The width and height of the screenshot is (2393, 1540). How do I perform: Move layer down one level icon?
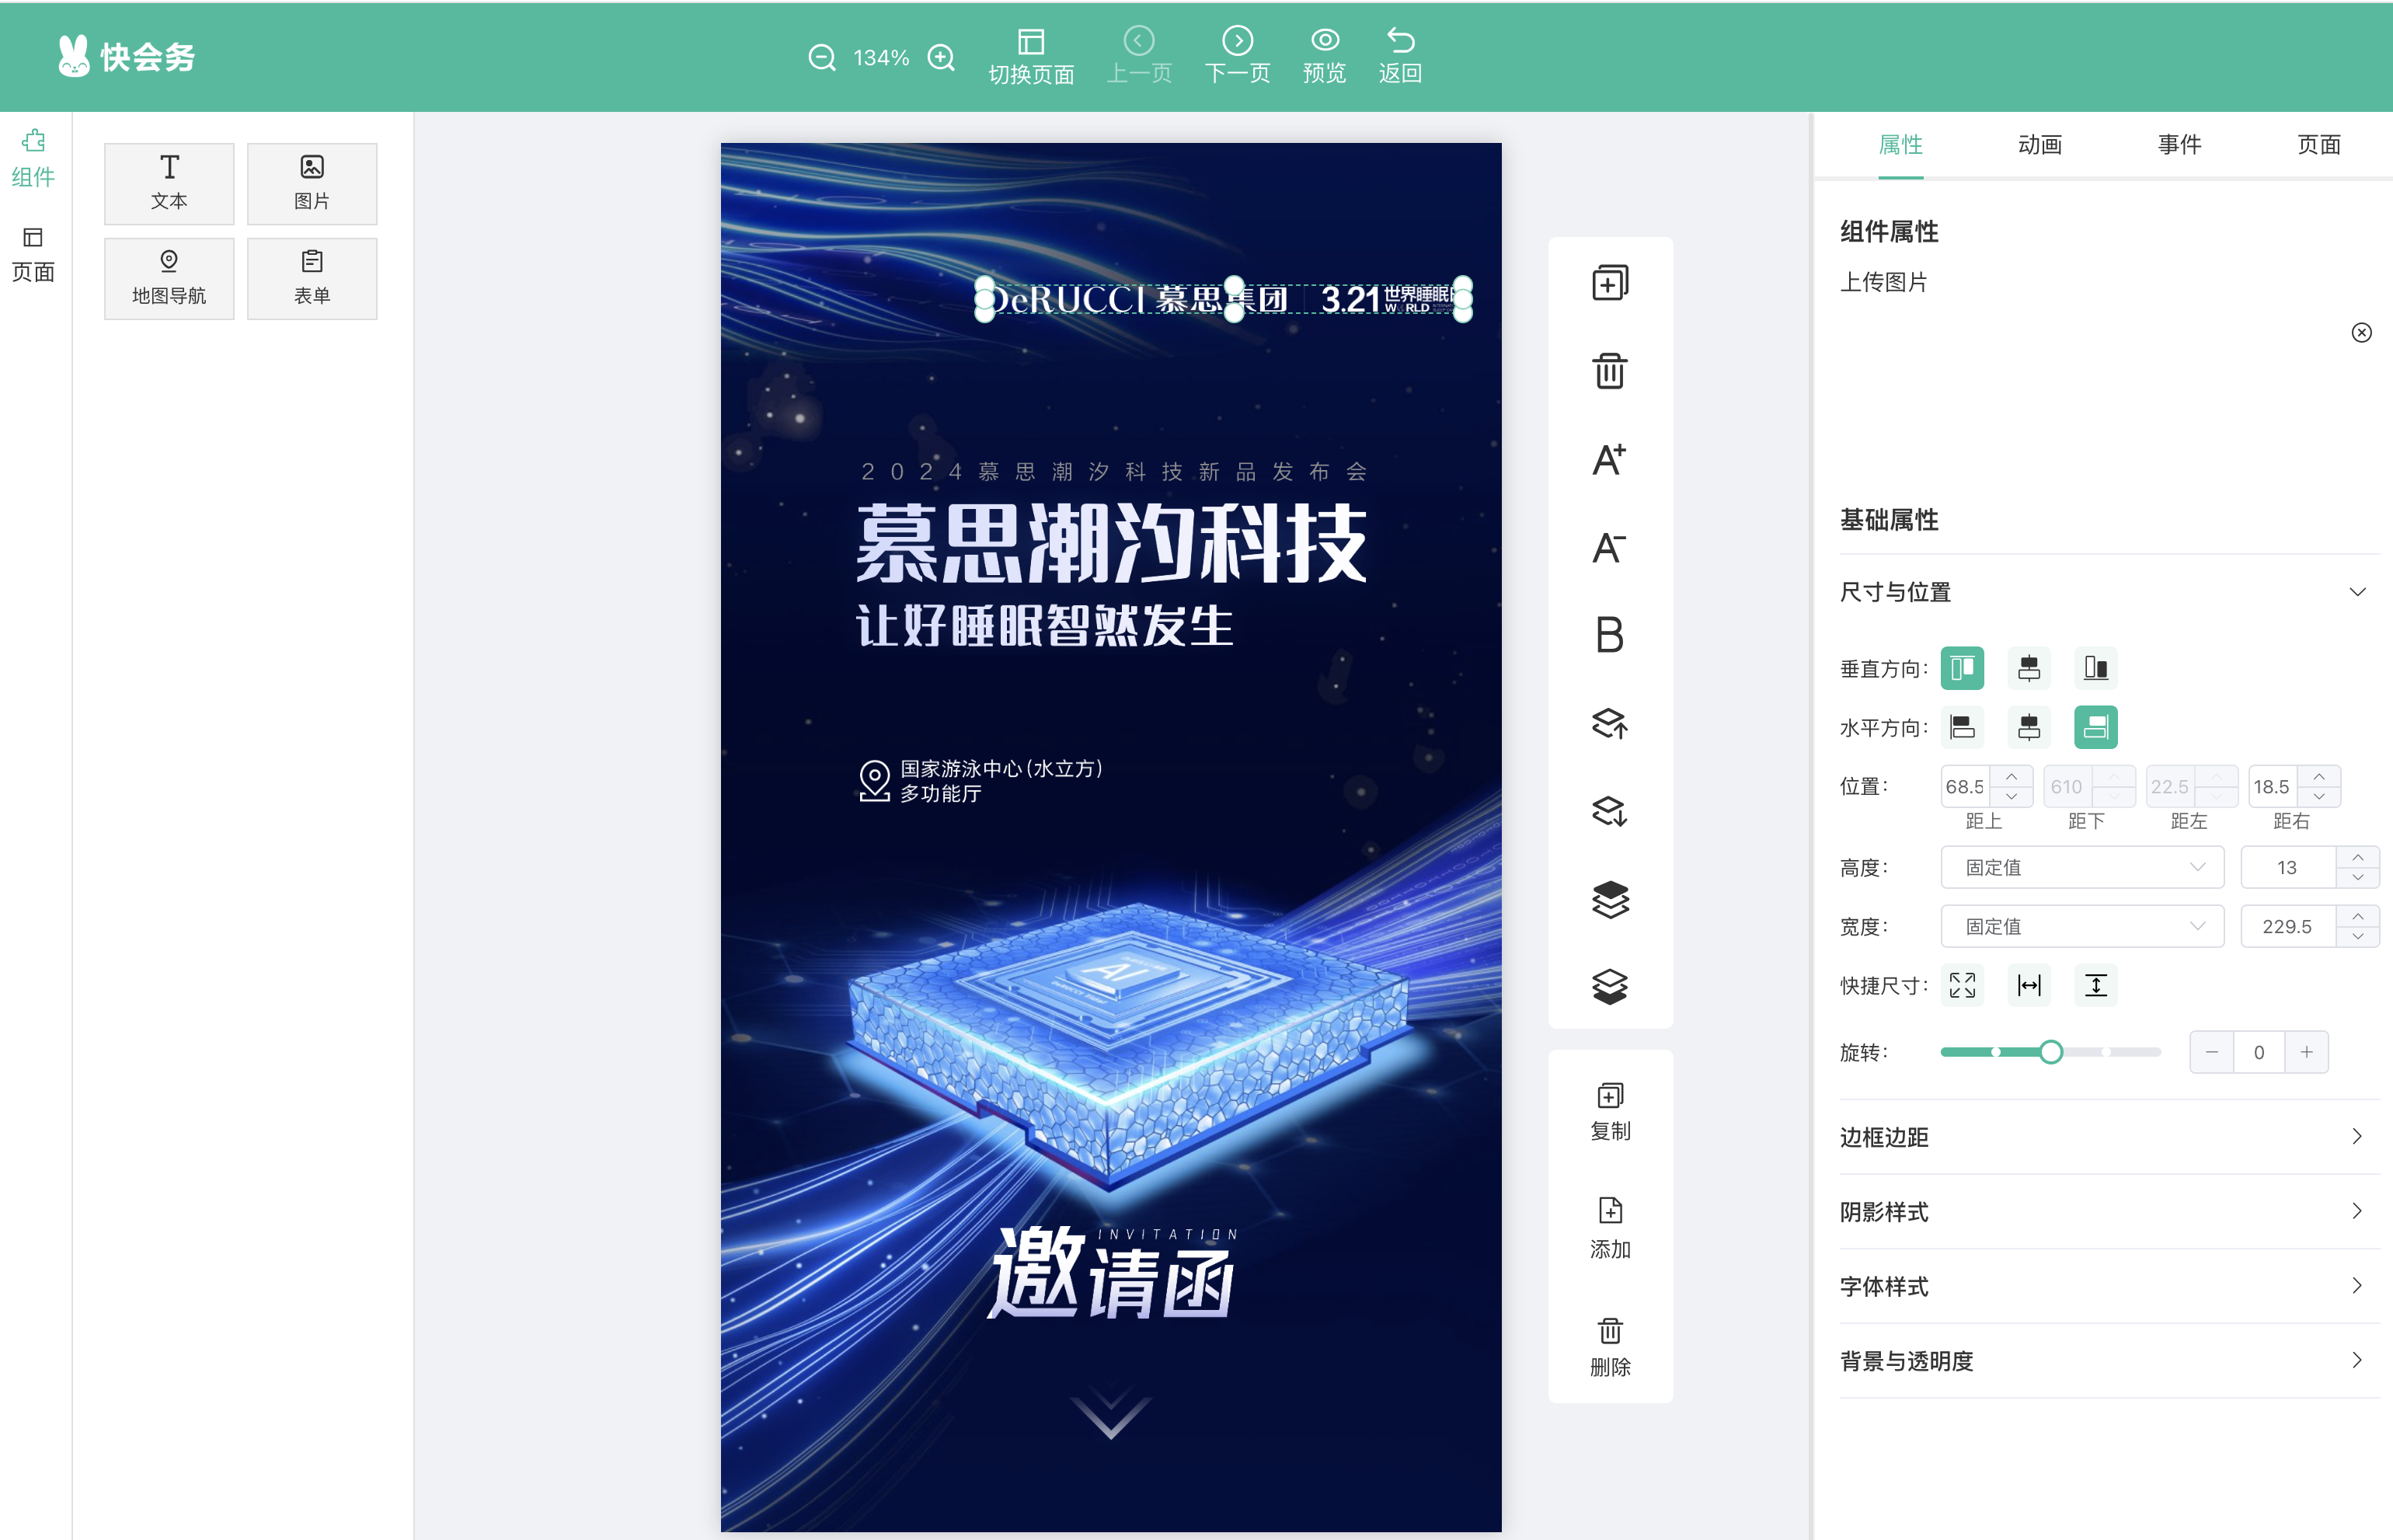pos(1610,811)
